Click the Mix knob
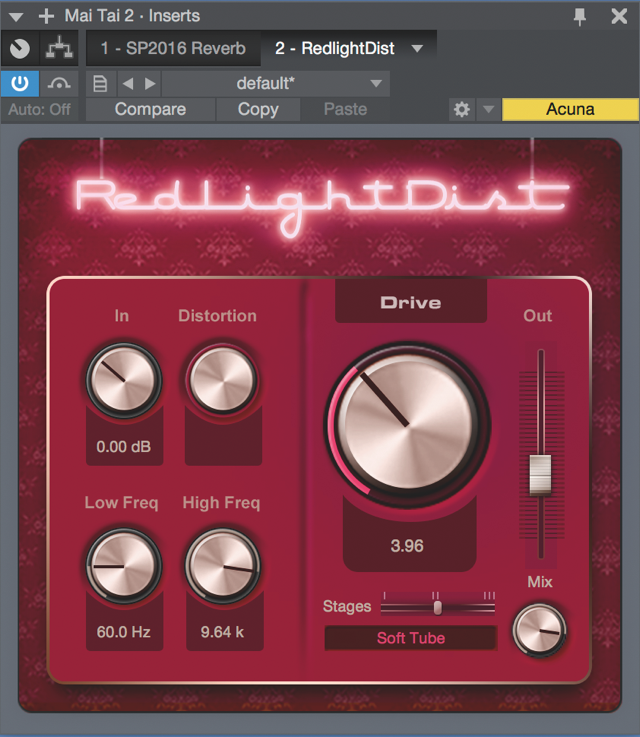This screenshot has height=737, width=640. tap(539, 629)
